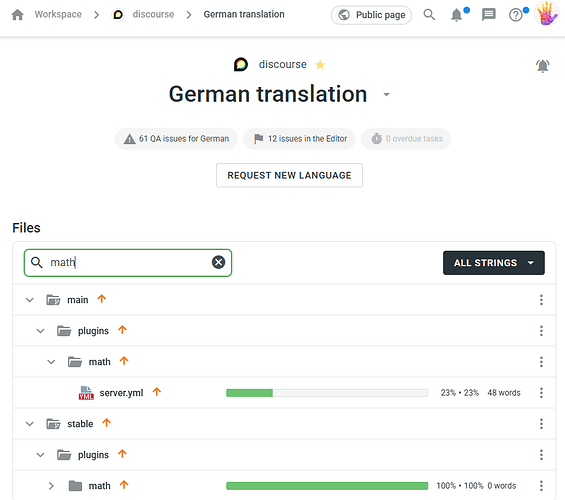Select the stable folder row
The width and height of the screenshot is (565, 500).
click(x=284, y=424)
